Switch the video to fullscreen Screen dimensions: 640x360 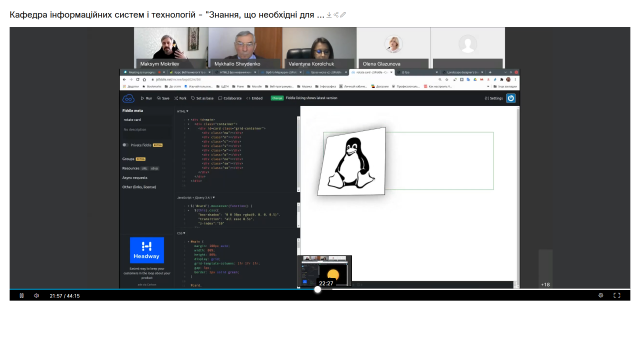[x=617, y=295]
